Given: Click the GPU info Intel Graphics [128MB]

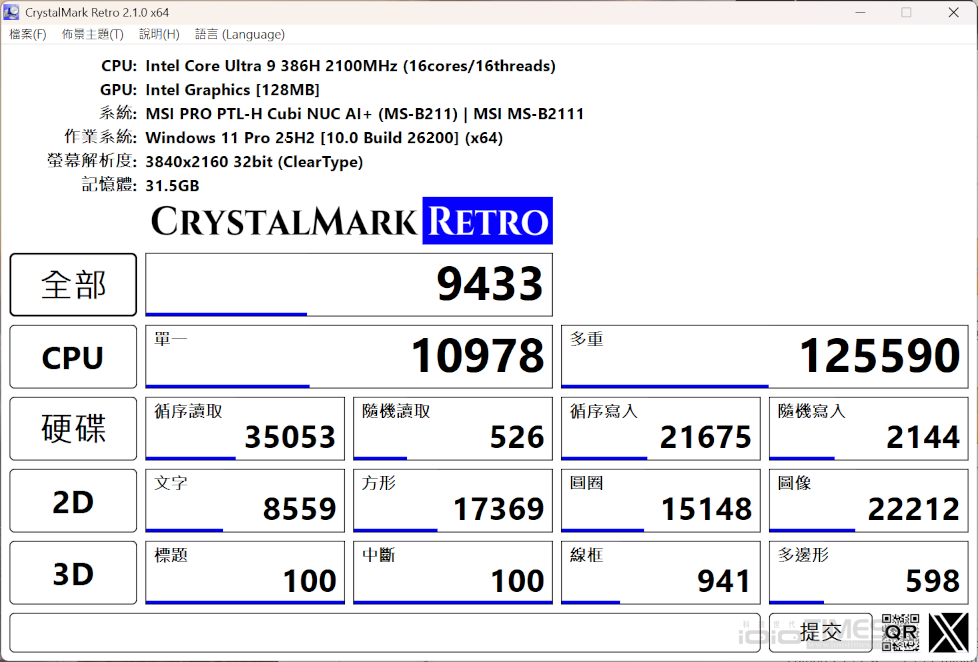Looking at the screenshot, I should [x=233, y=90].
